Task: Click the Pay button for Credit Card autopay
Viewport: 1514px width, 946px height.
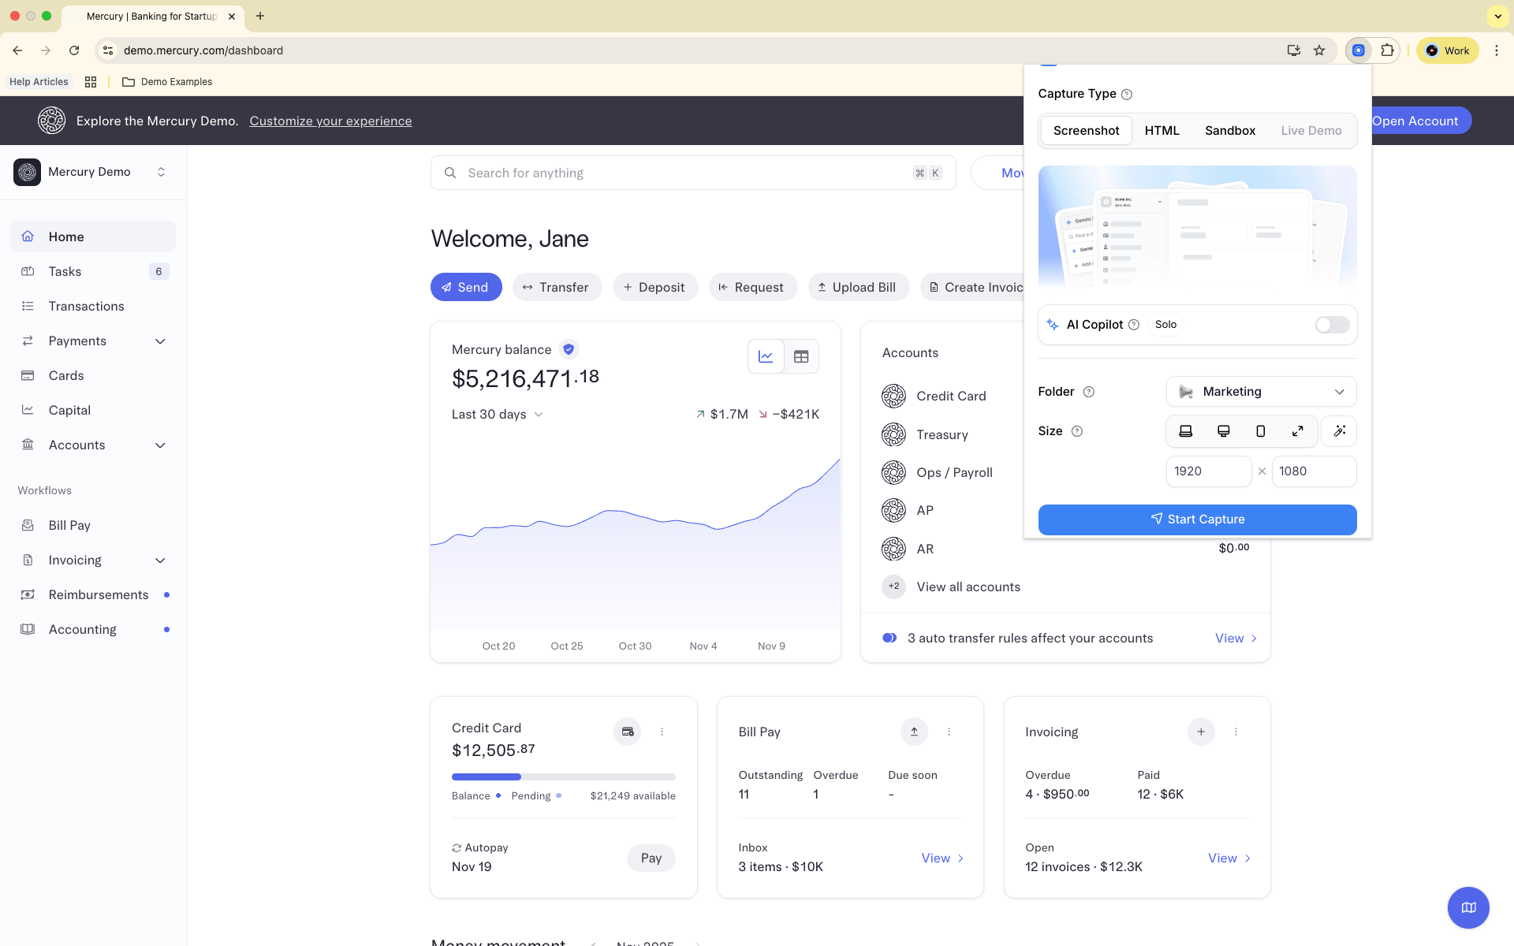Action: coord(651,858)
